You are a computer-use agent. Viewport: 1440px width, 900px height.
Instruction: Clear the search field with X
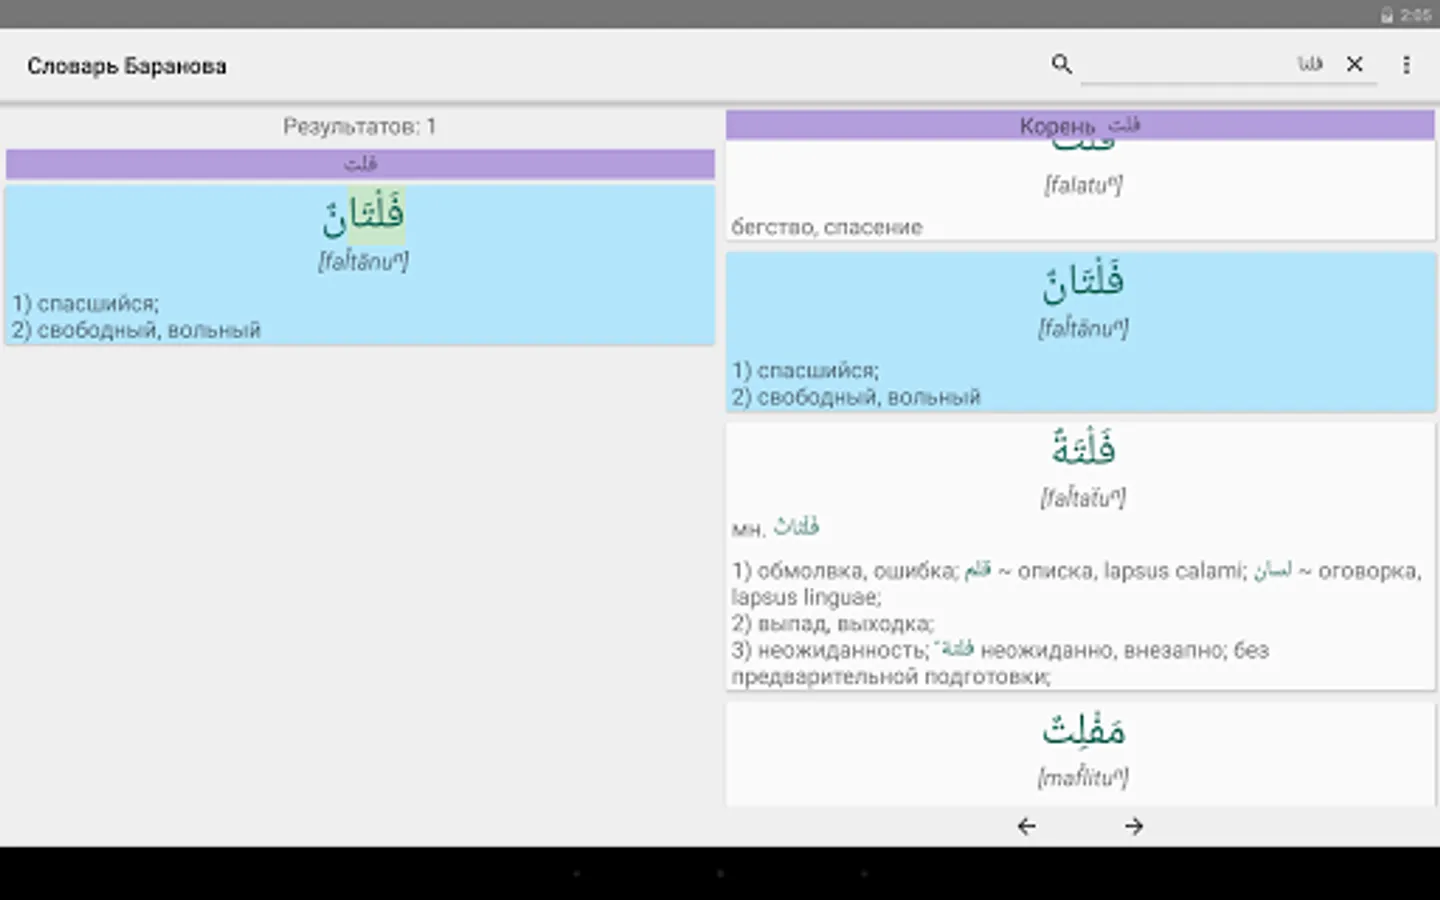tap(1355, 64)
